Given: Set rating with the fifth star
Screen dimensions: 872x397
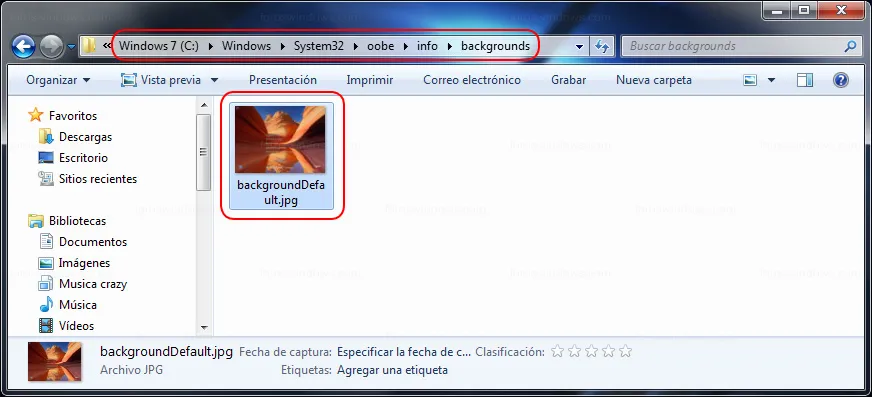Looking at the screenshot, I should pos(626,351).
